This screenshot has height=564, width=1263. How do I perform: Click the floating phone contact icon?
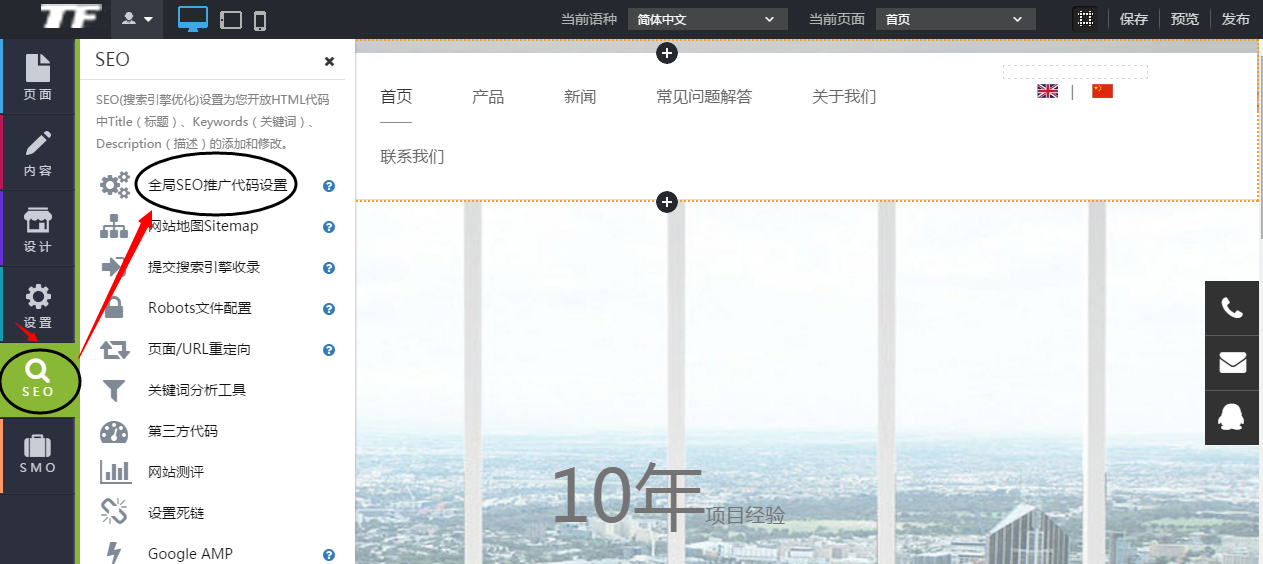click(1233, 308)
